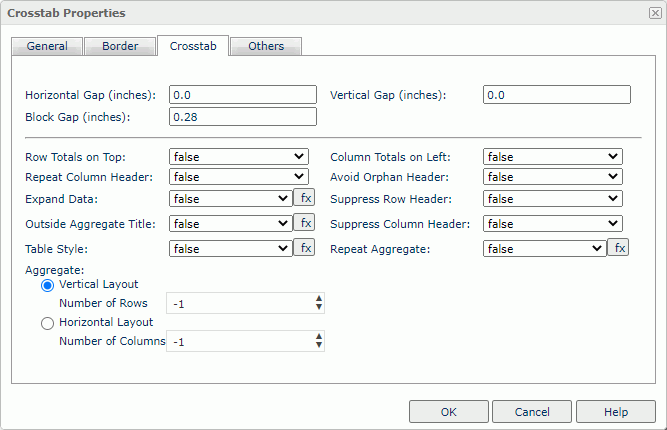Choose the Horizontal Layout option
The width and height of the screenshot is (667, 430).
tap(47, 323)
